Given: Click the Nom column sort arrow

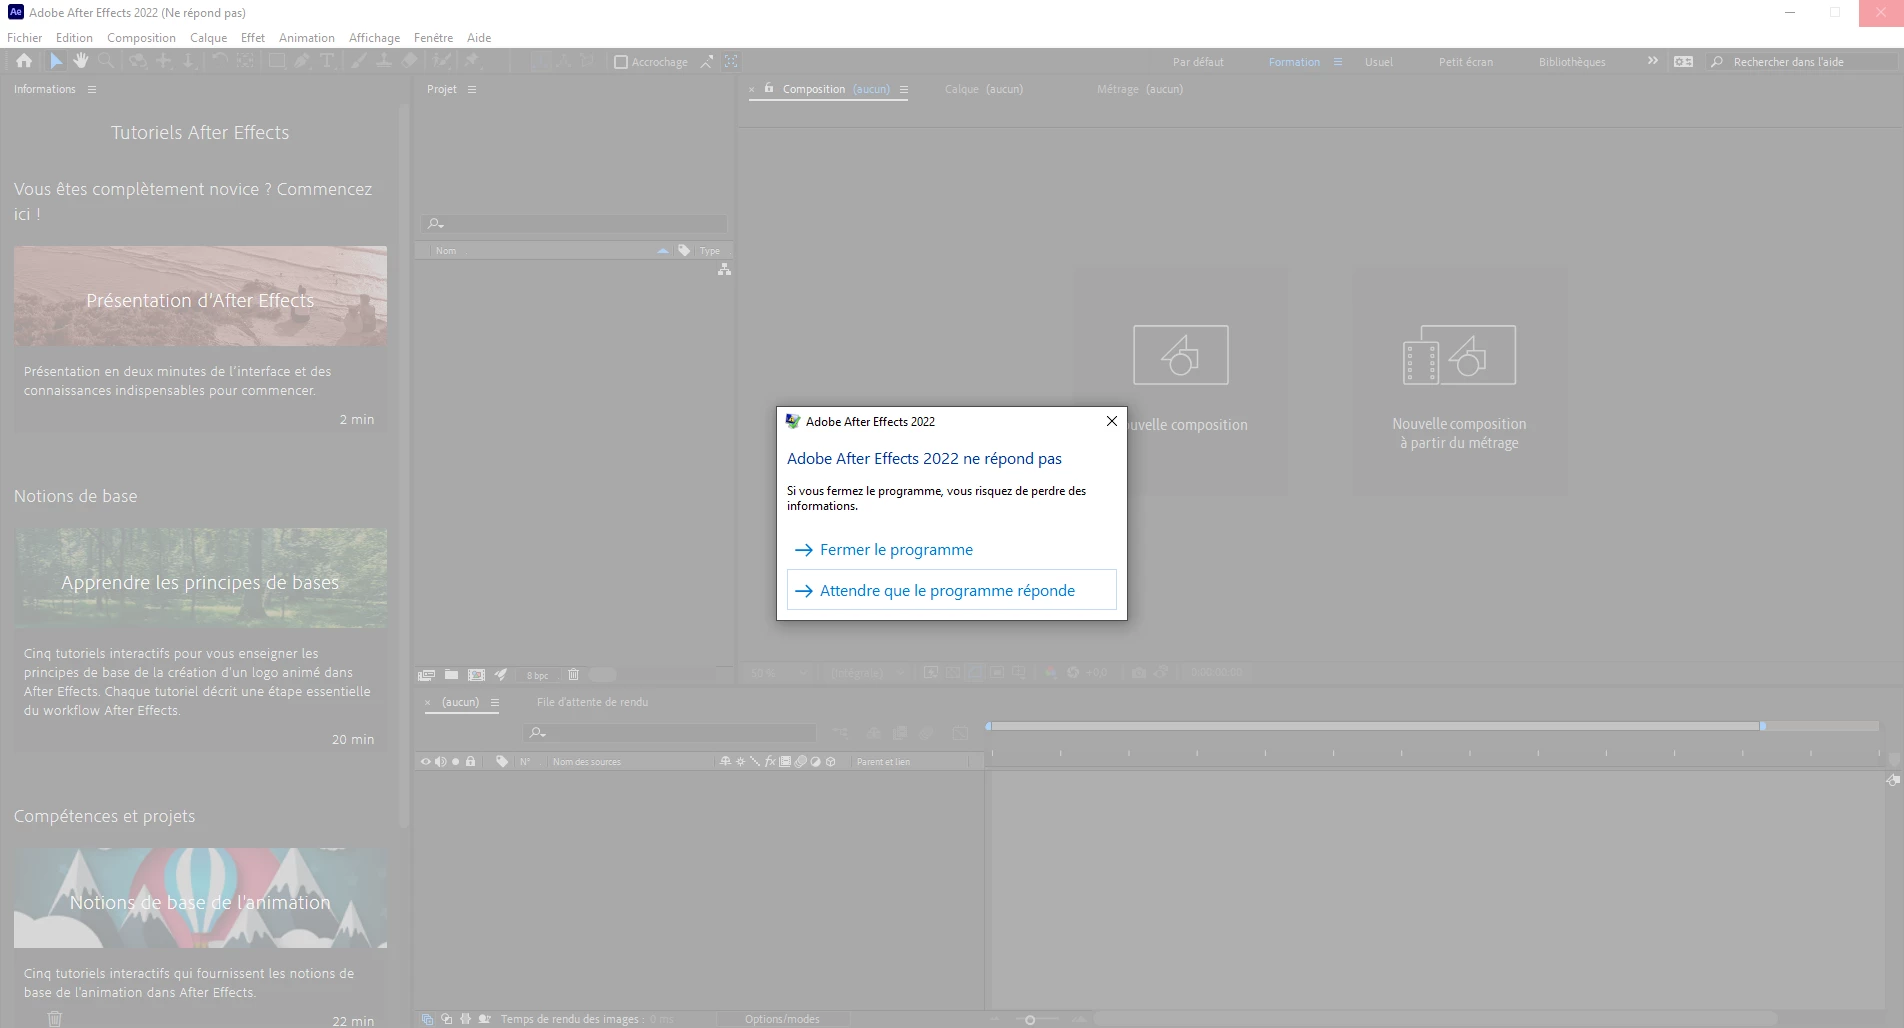Looking at the screenshot, I should 663,251.
